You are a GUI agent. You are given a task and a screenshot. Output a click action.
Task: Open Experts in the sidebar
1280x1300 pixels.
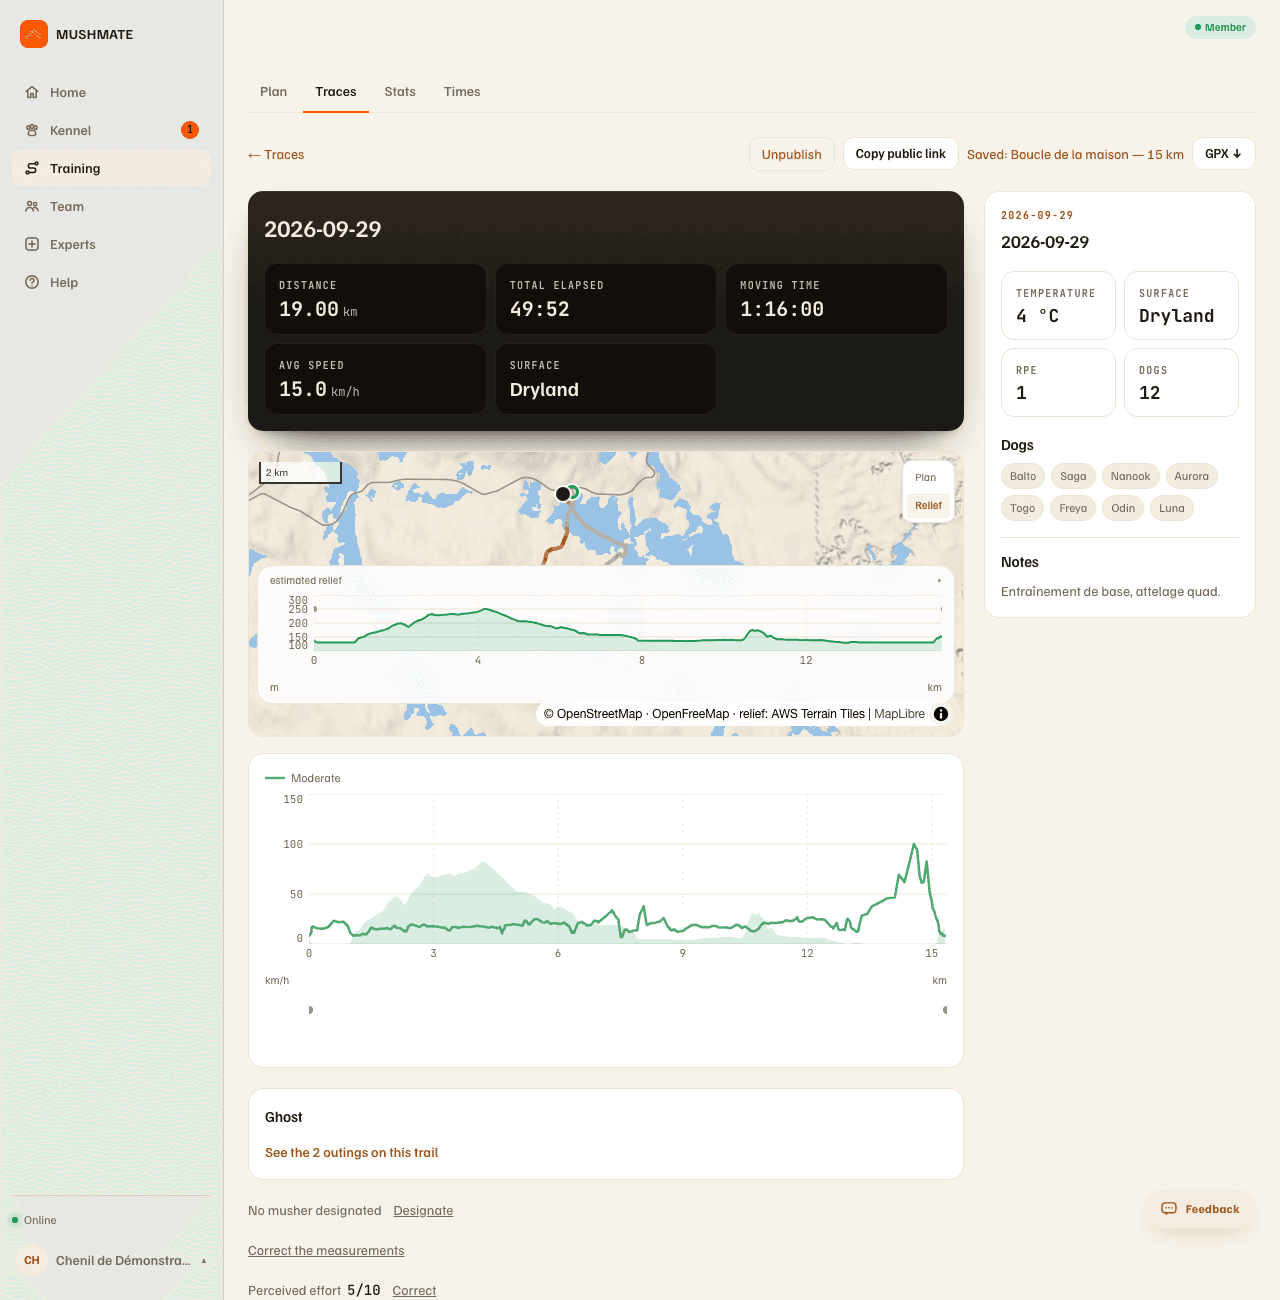[111, 244]
